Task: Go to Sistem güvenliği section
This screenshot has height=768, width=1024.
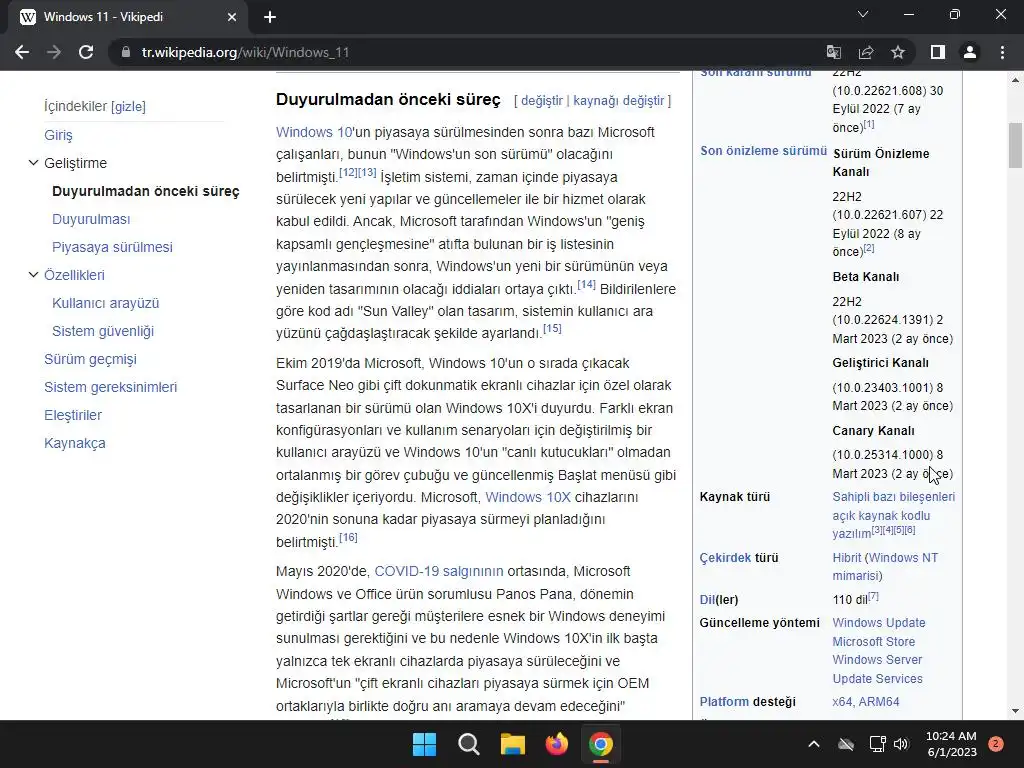Action: pyautogui.click(x=103, y=331)
